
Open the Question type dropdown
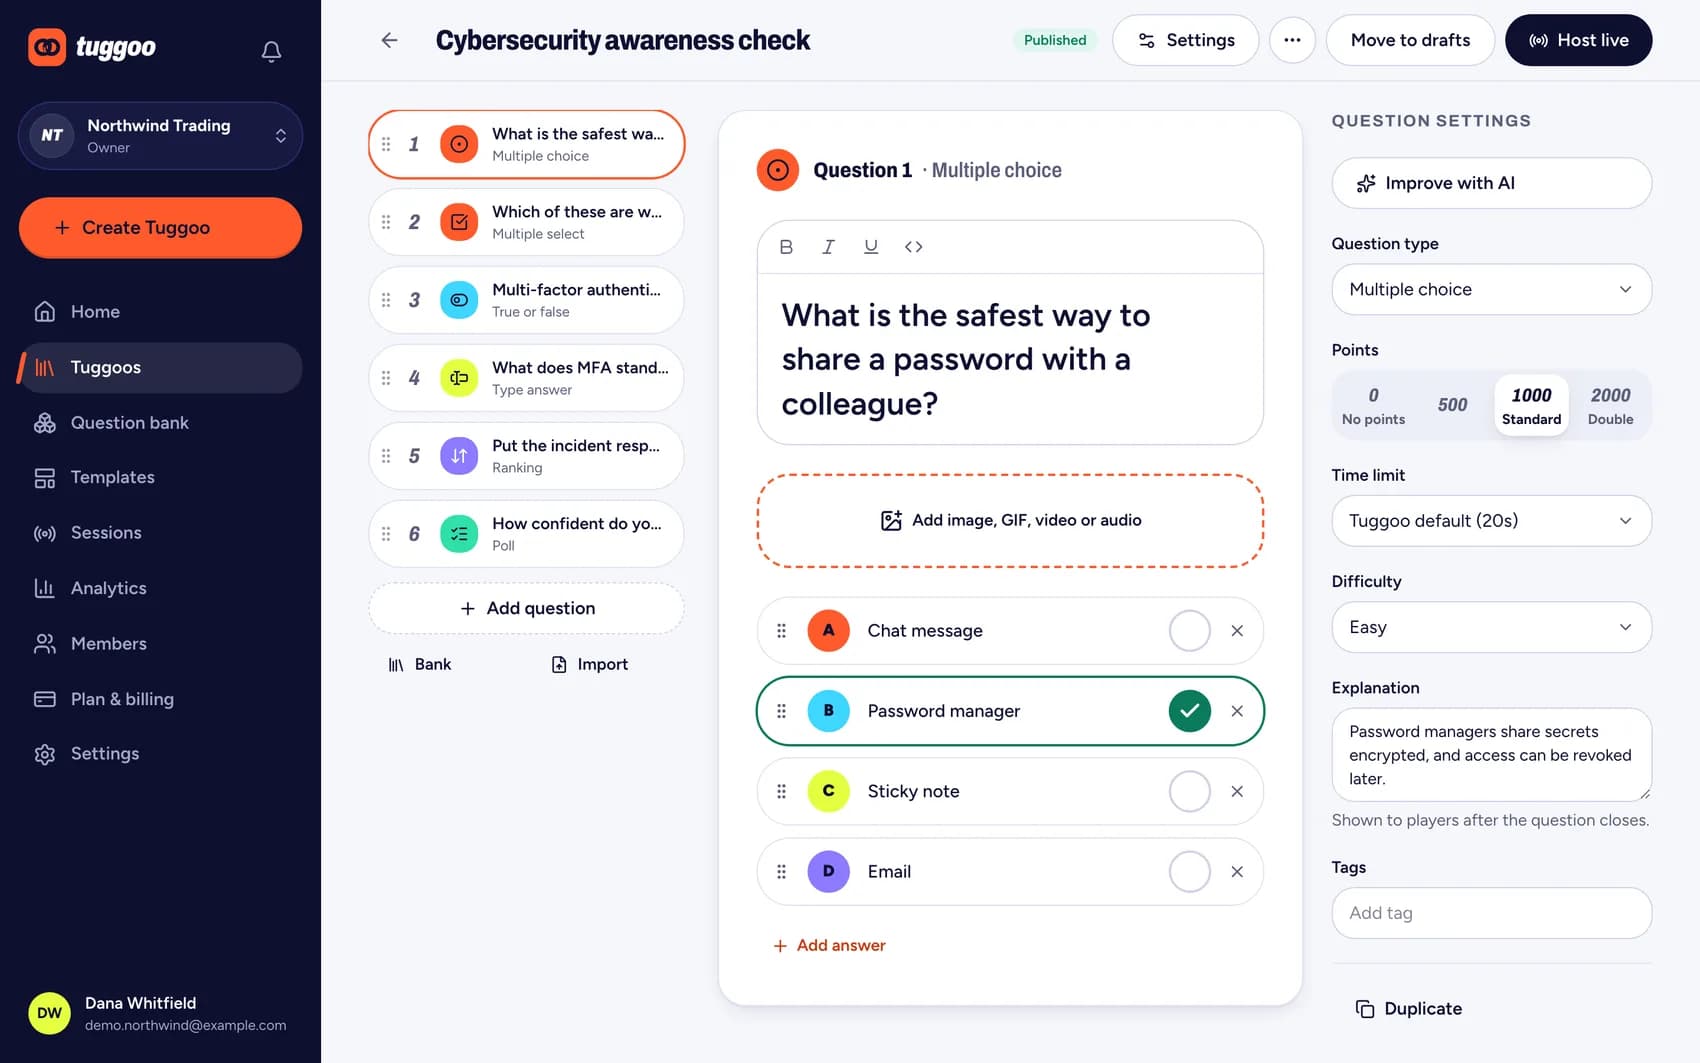pos(1491,289)
